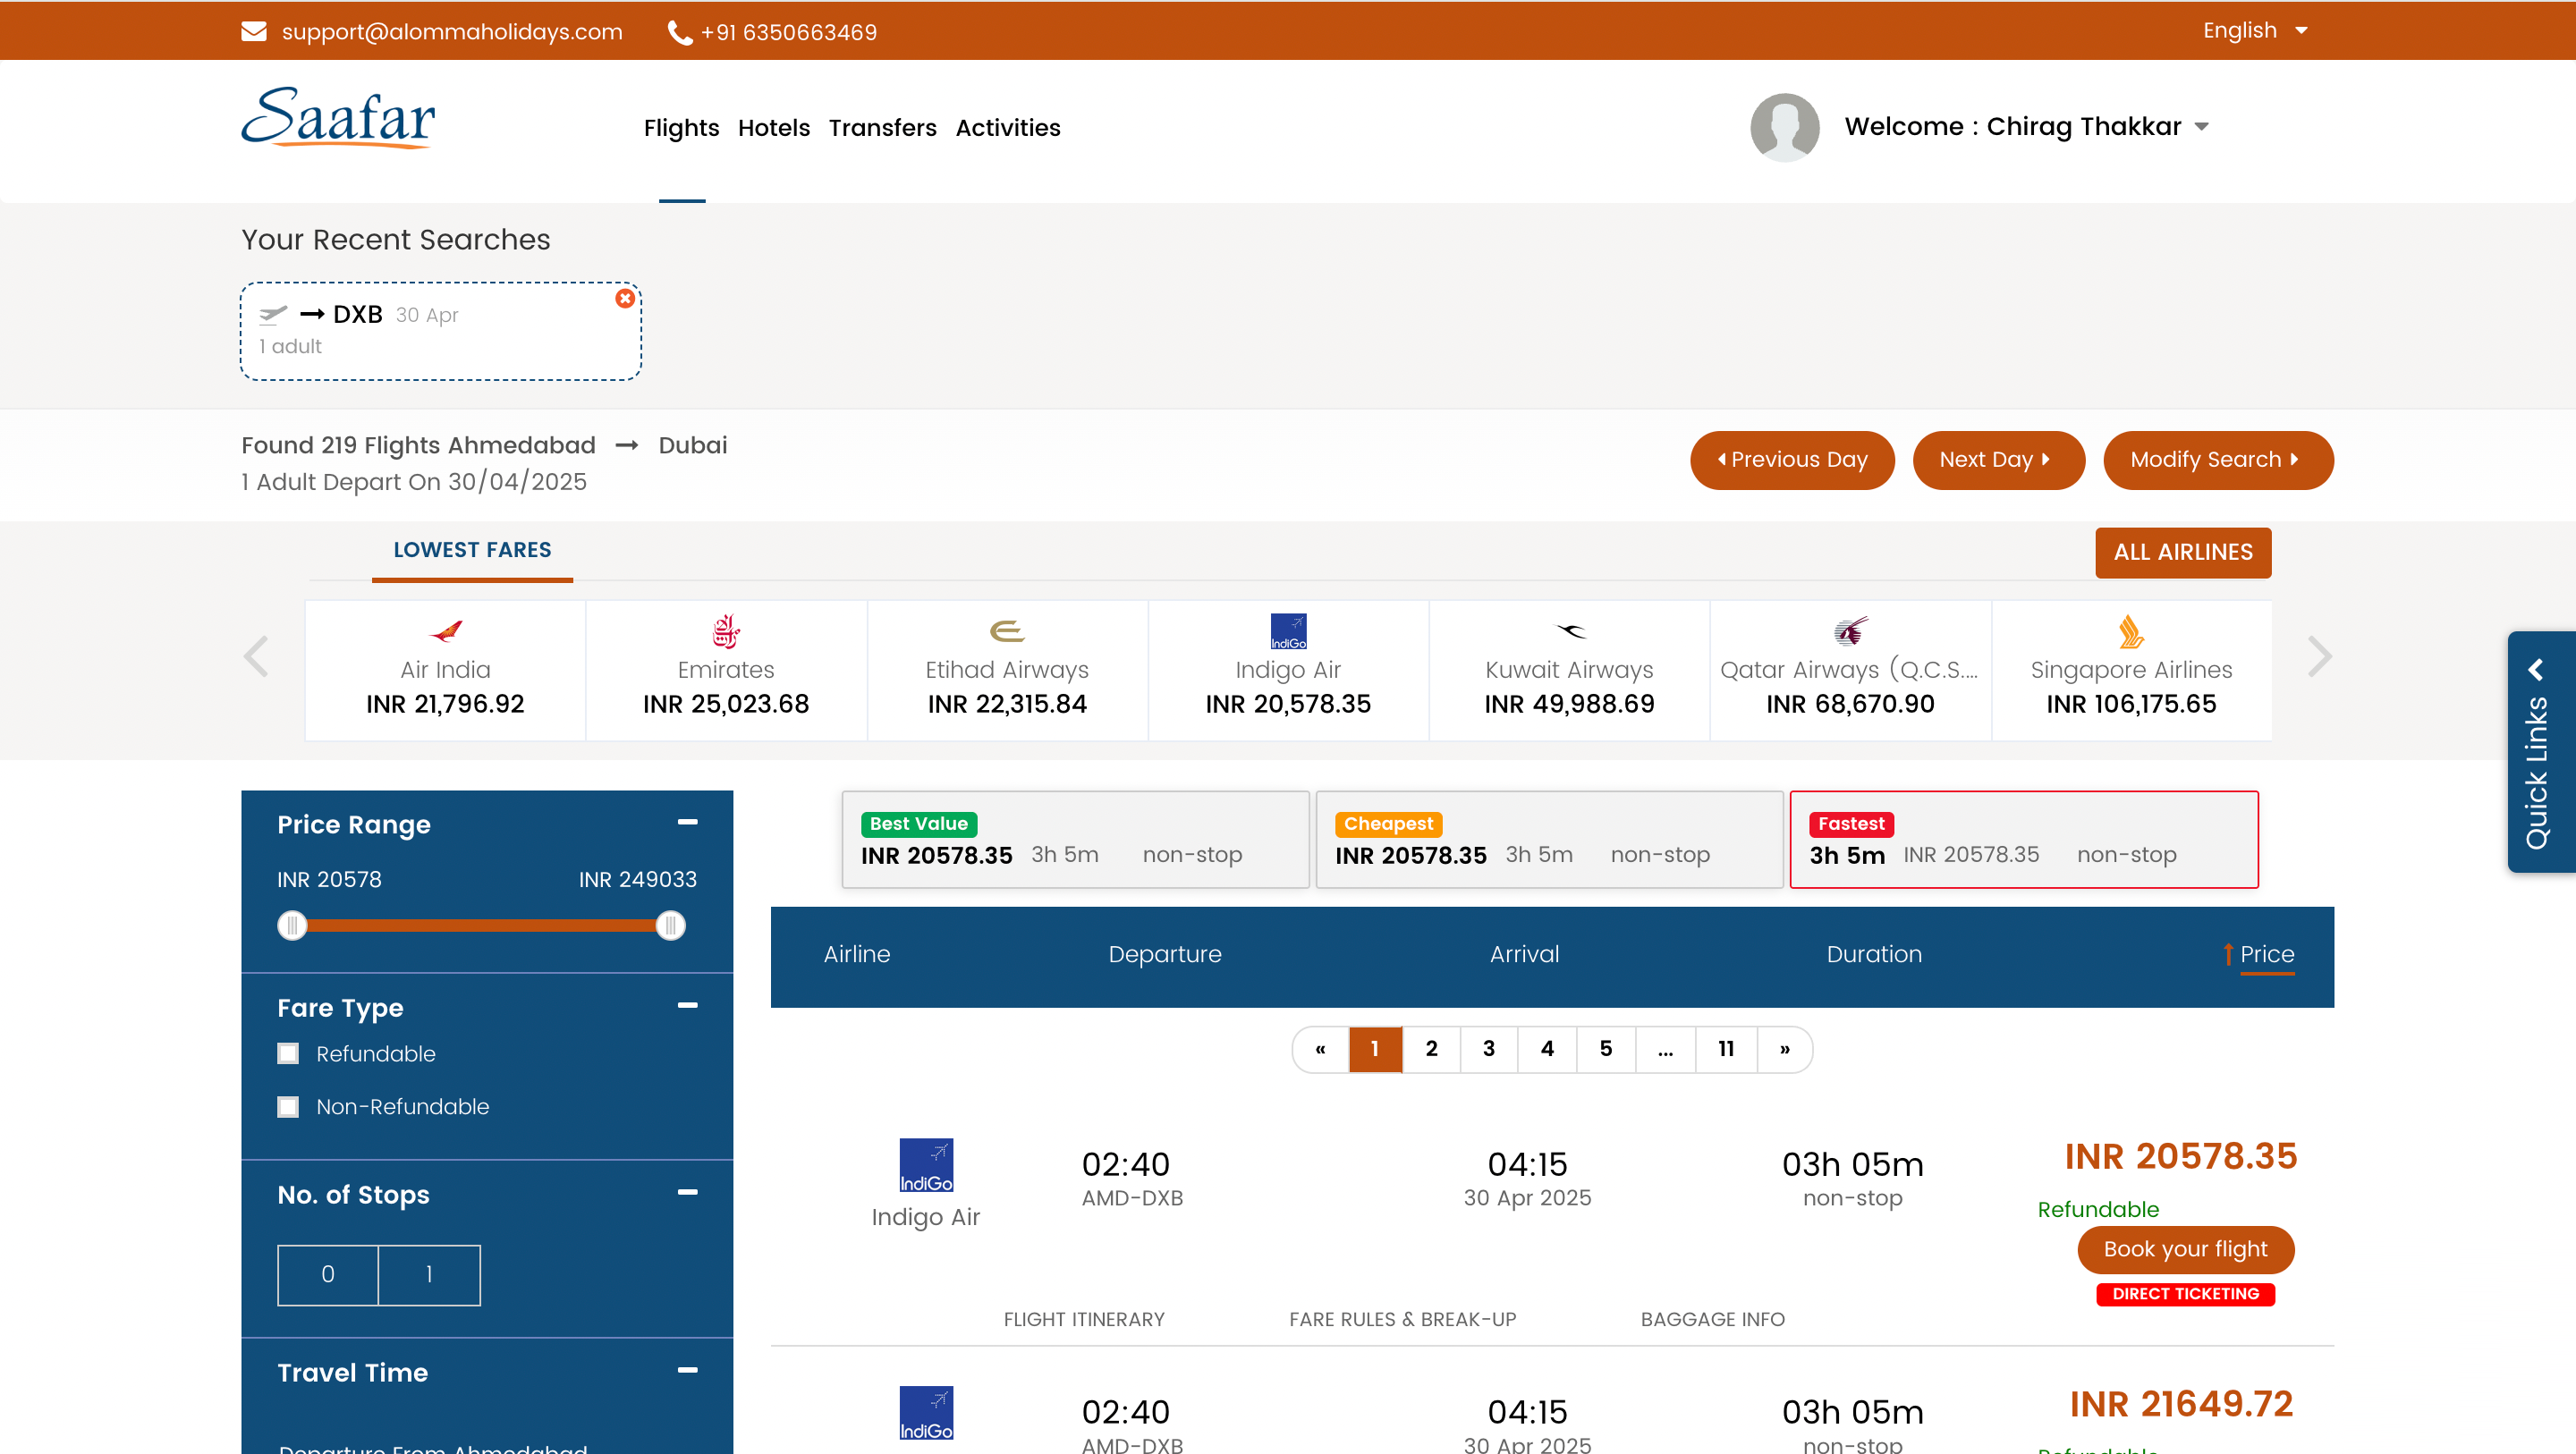The width and height of the screenshot is (2576, 1454).
Task: Go to next results page arrow
Action: [1785, 1049]
